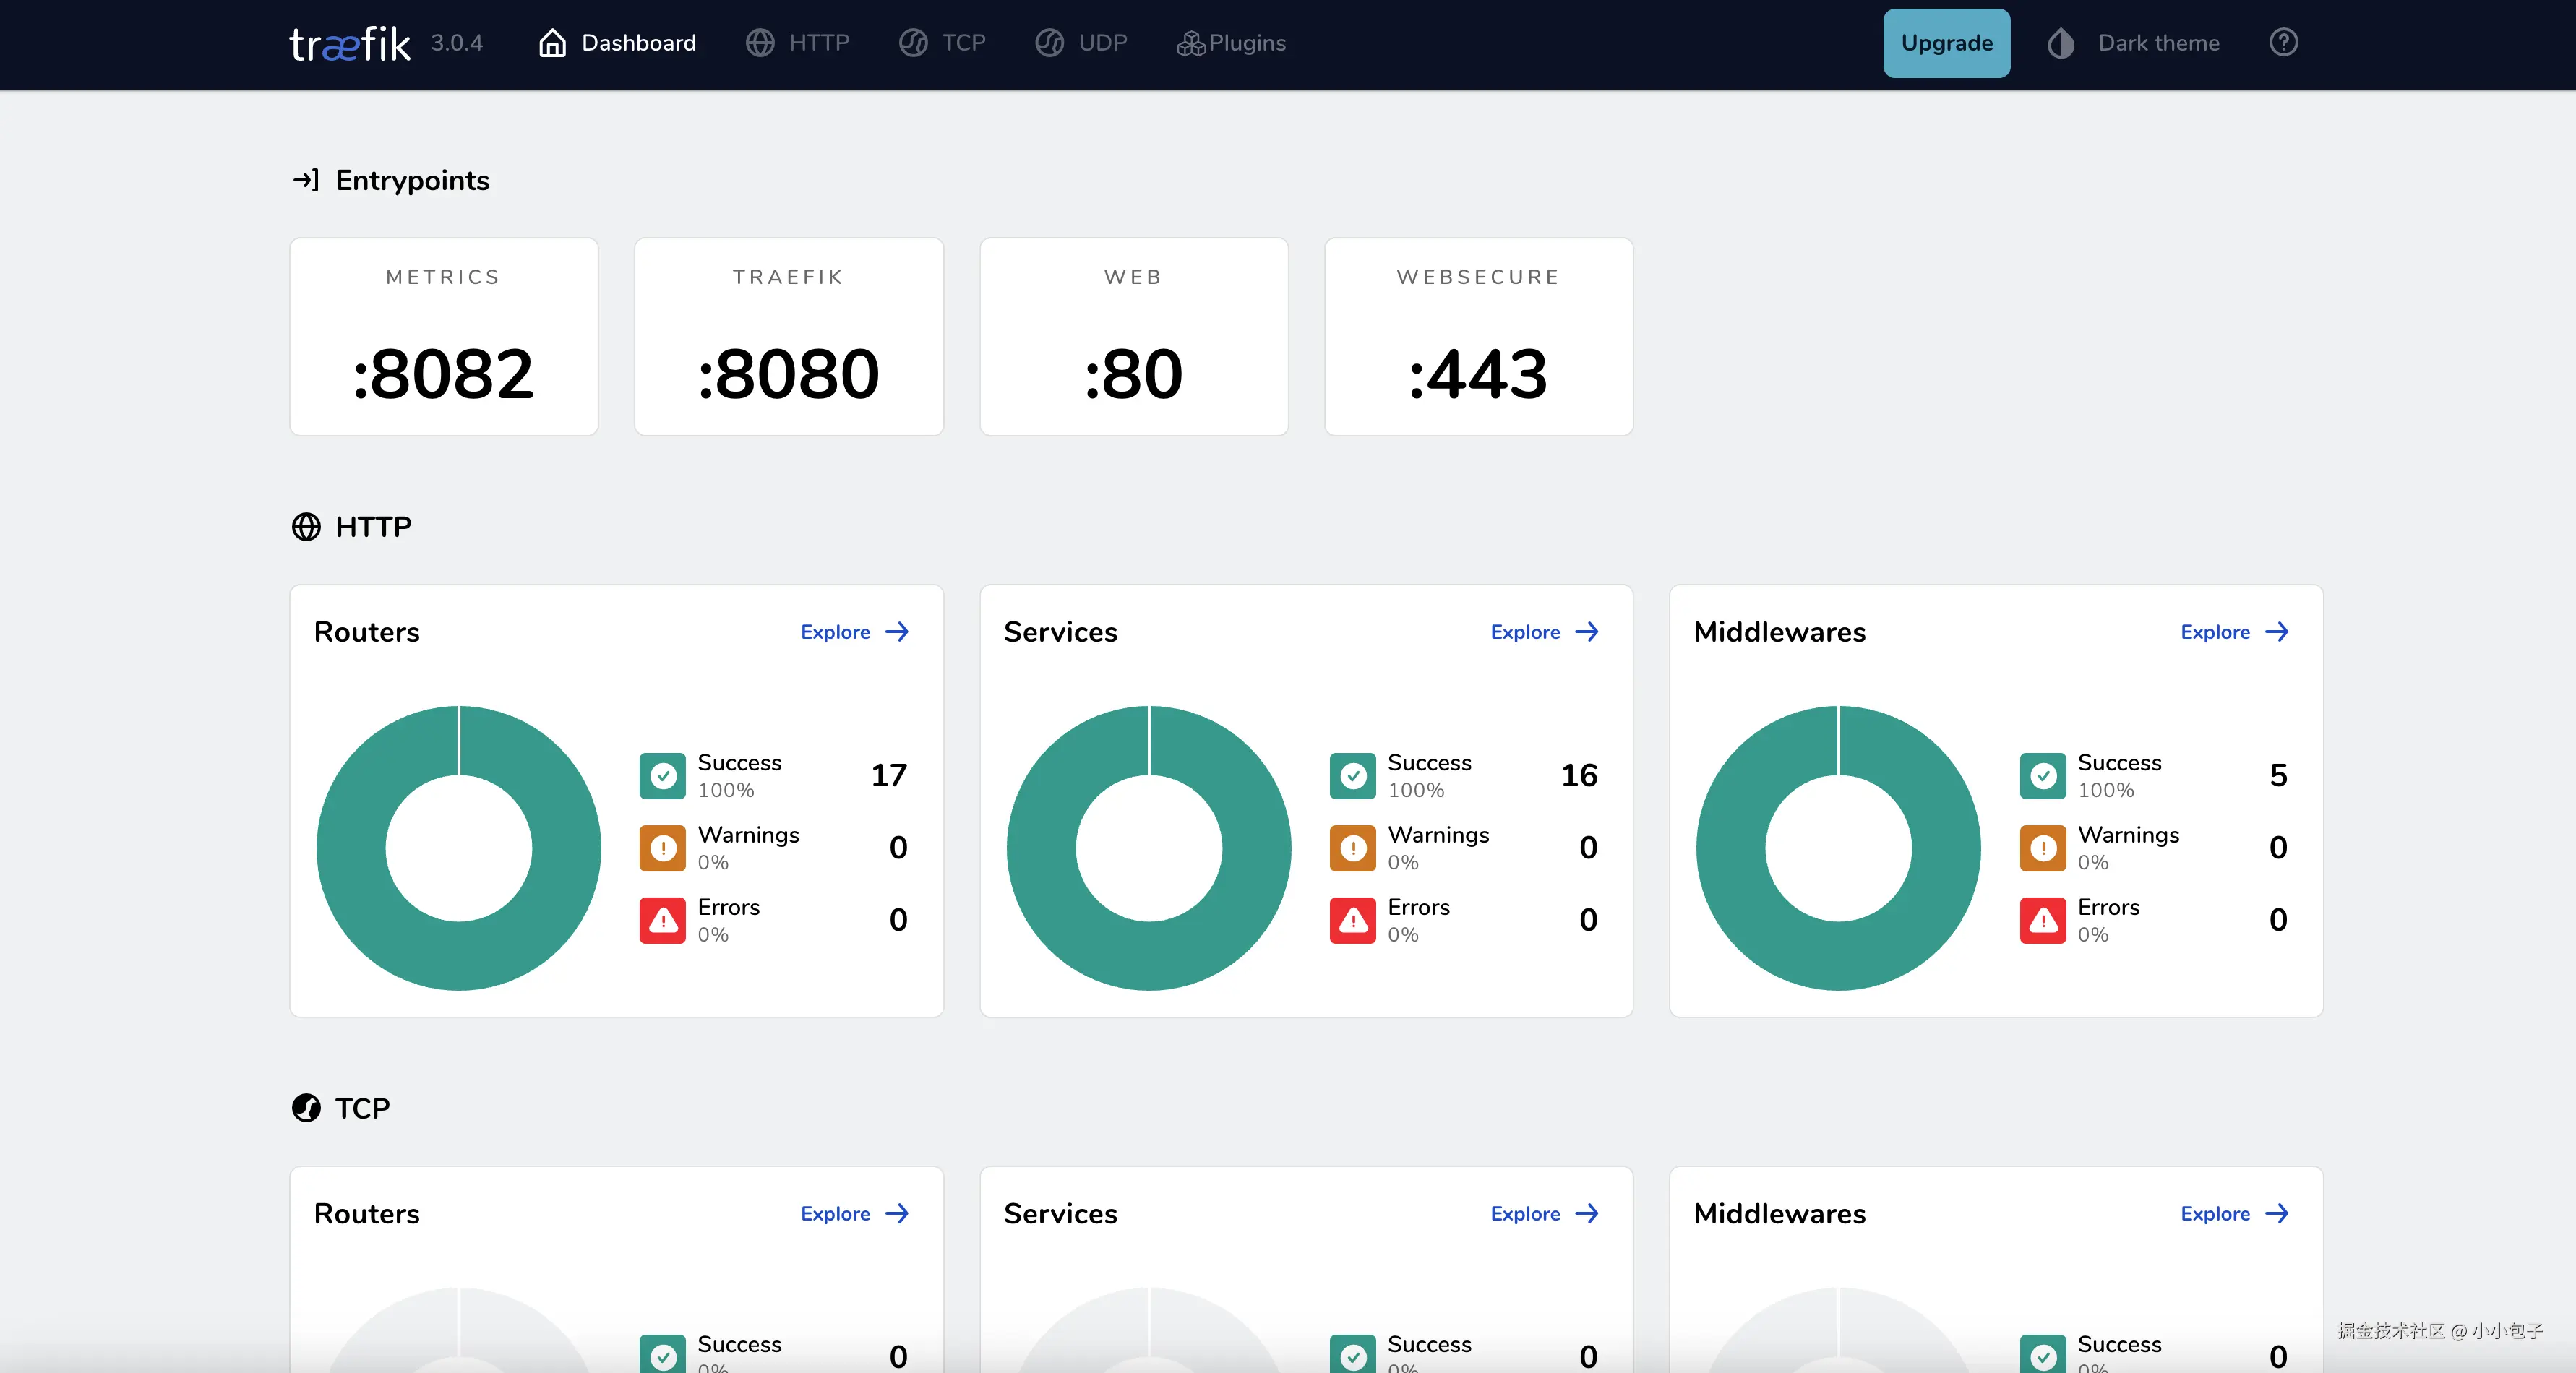
Task: Click the Dashboard home icon
Action: coord(552,42)
